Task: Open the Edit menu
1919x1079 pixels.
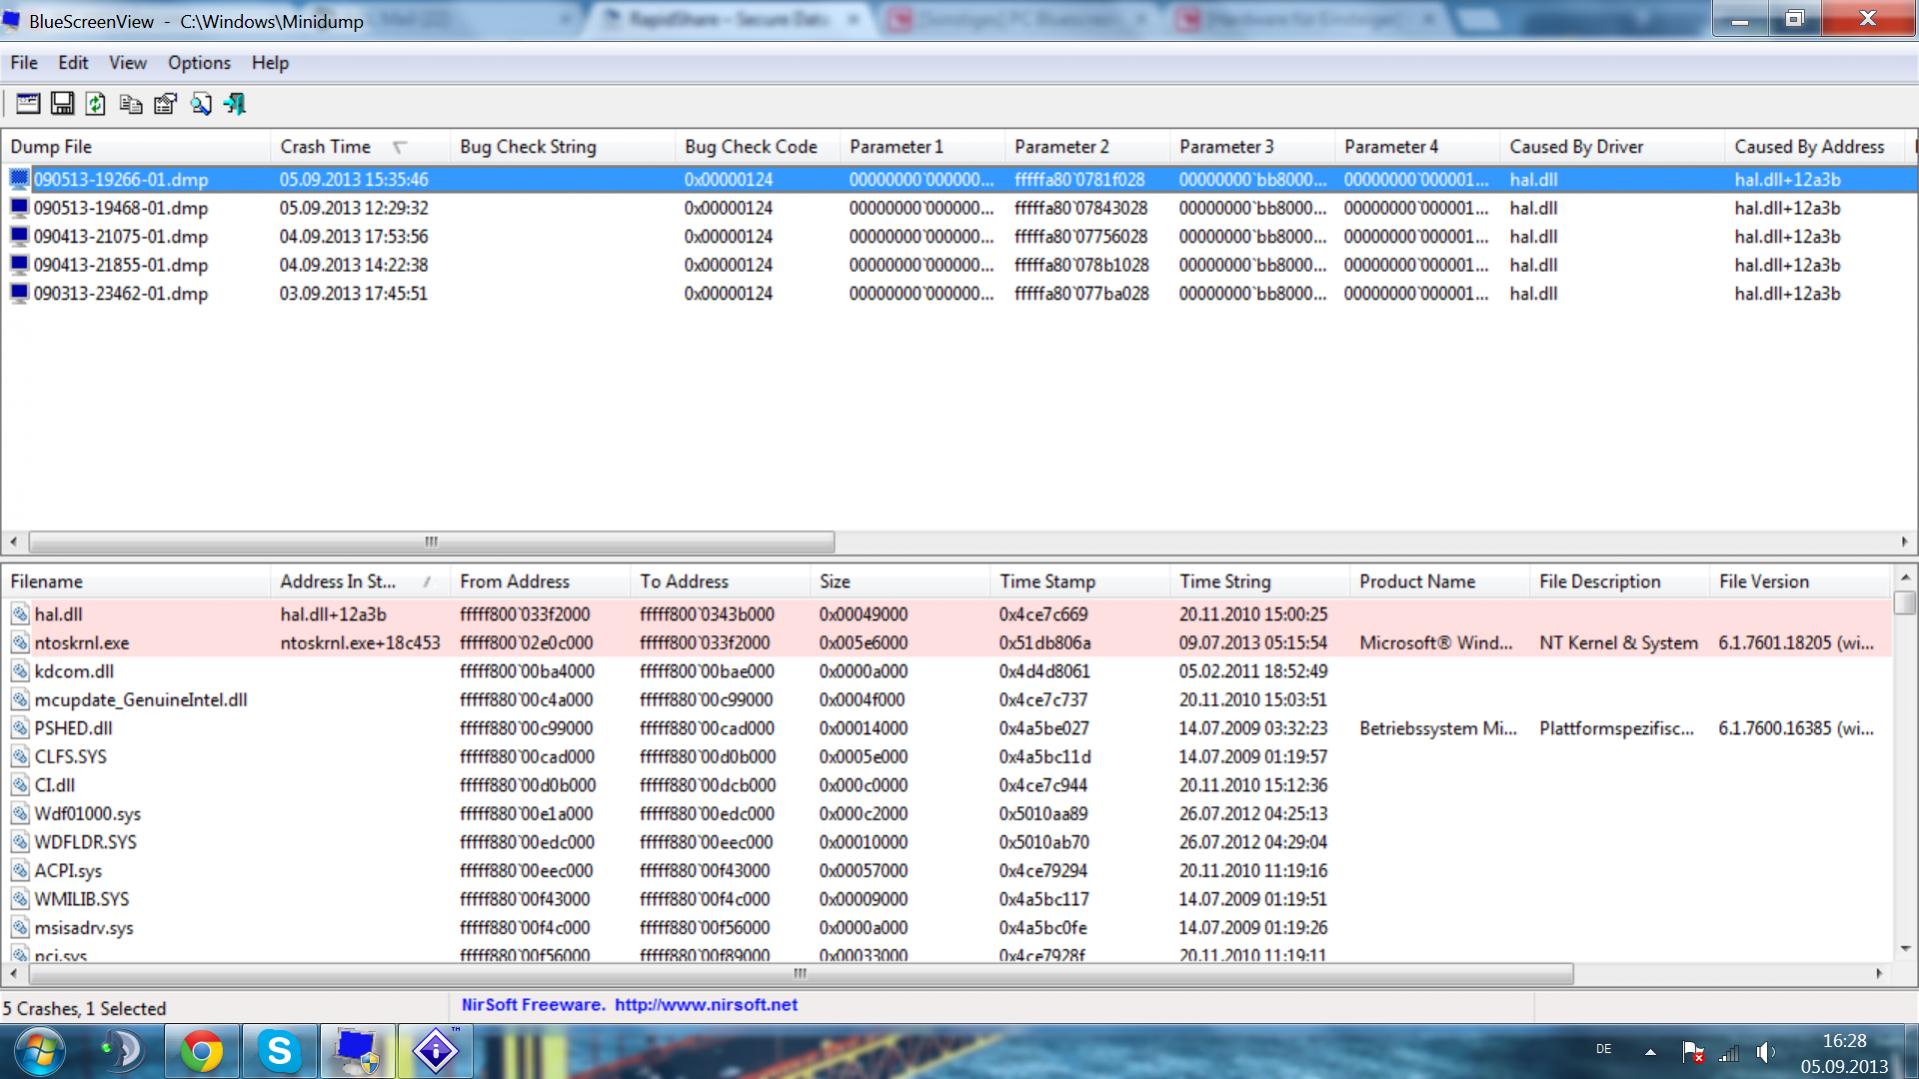Action: coord(73,63)
